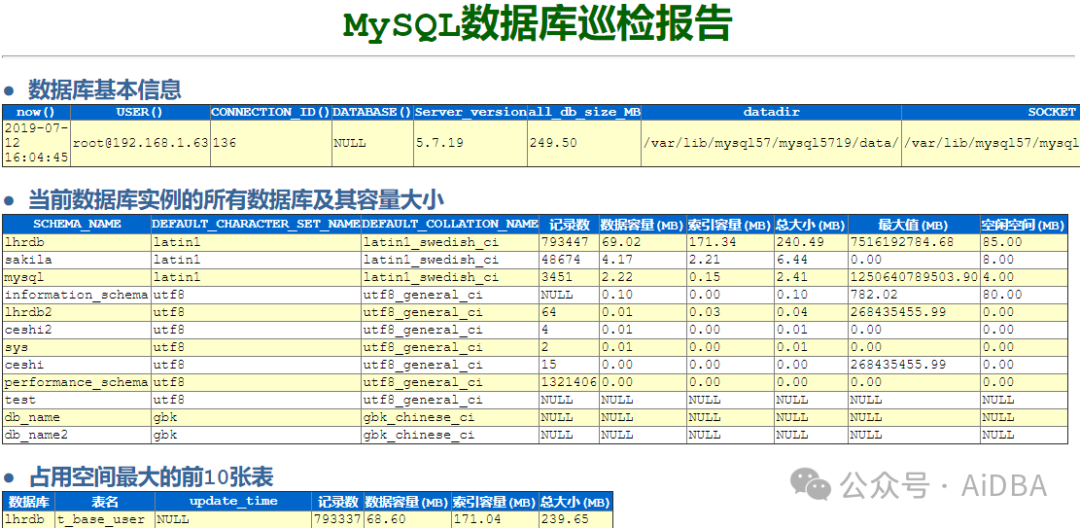This screenshot has width=1080, height=528.
Task: Select total size value 240.49
Action: [x=811, y=242]
